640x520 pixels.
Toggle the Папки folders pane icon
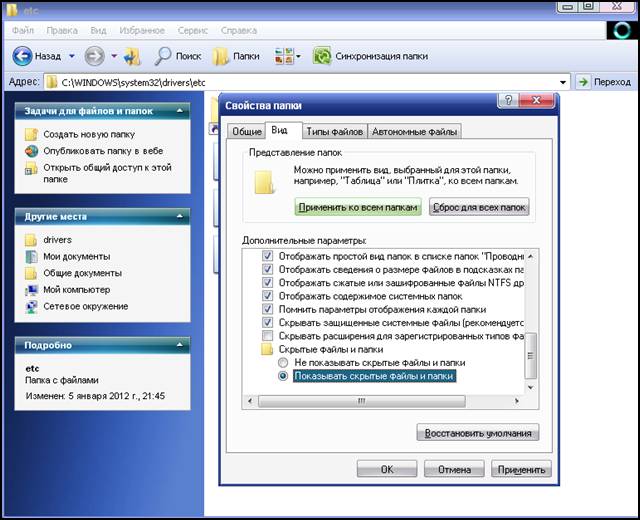pos(220,56)
